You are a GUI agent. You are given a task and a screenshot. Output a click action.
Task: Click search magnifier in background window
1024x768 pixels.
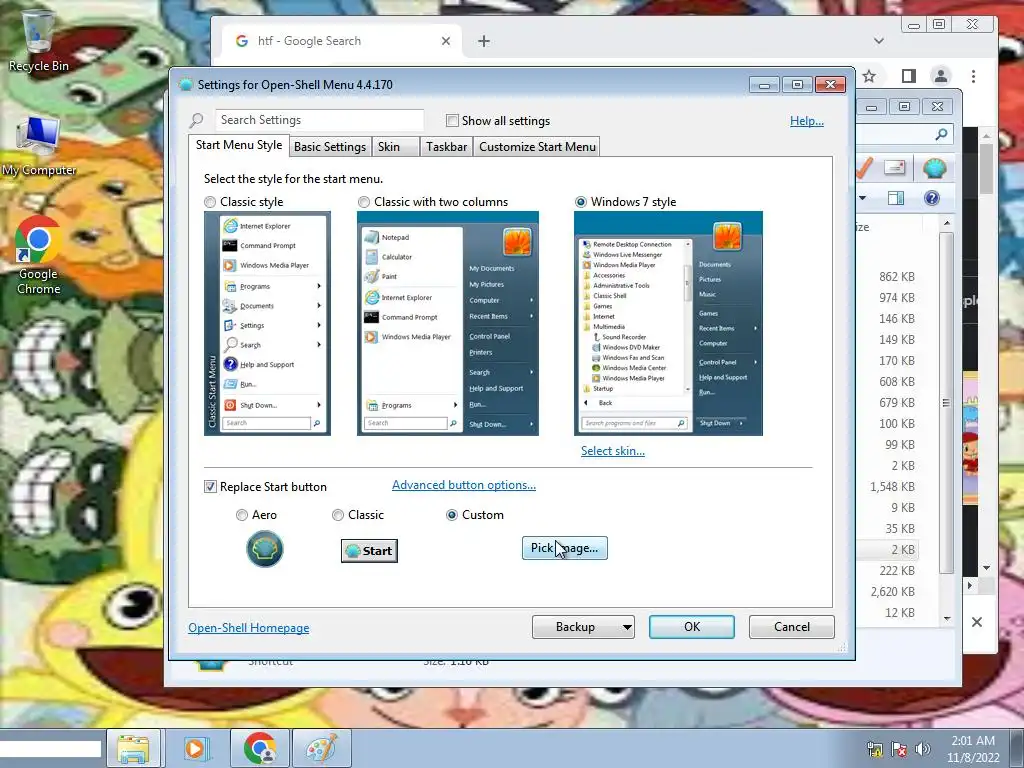pos(941,135)
